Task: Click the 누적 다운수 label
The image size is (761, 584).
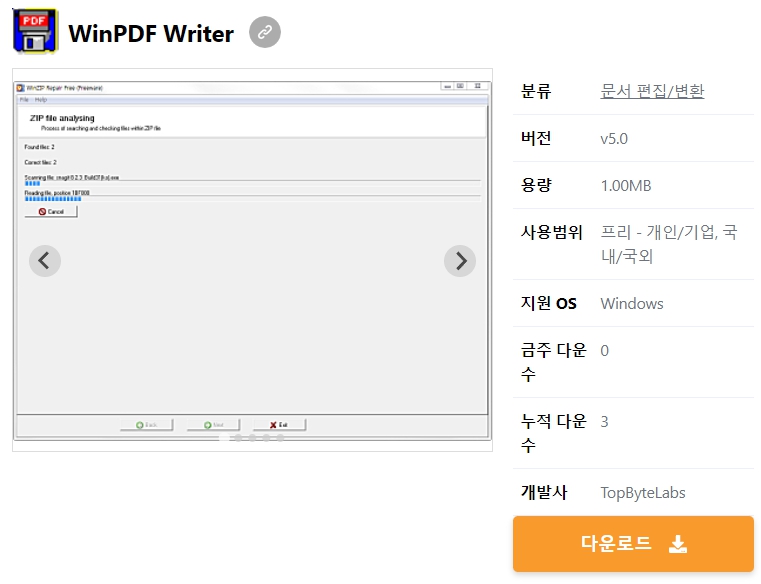Action: point(554,433)
